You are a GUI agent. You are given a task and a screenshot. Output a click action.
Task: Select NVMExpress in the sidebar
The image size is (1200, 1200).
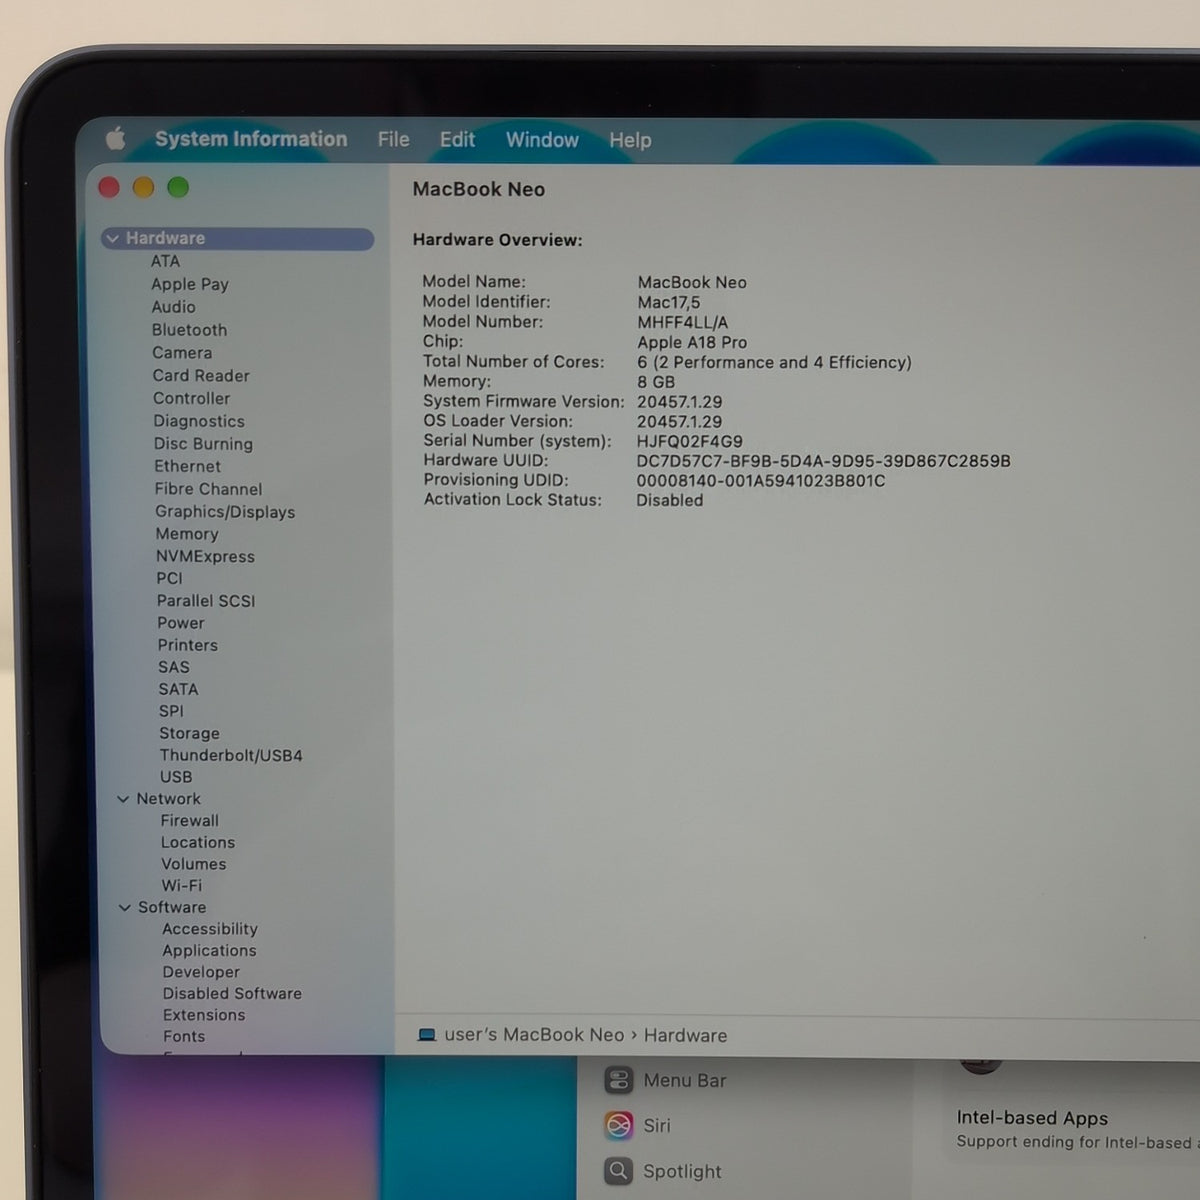pyautogui.click(x=205, y=557)
